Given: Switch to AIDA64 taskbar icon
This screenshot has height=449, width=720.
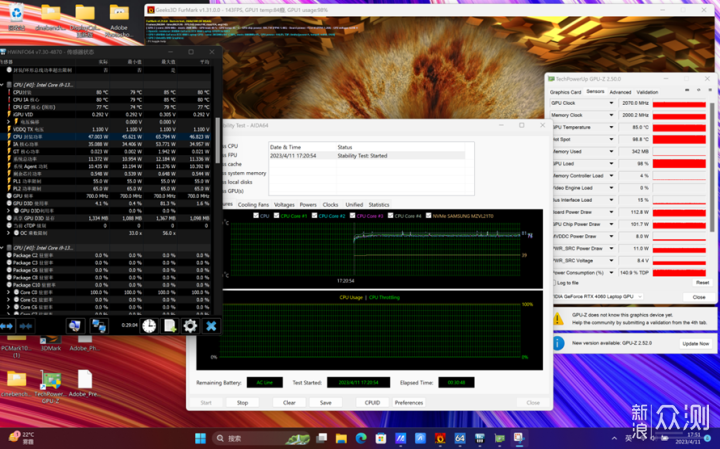Looking at the screenshot, I should click(460, 438).
